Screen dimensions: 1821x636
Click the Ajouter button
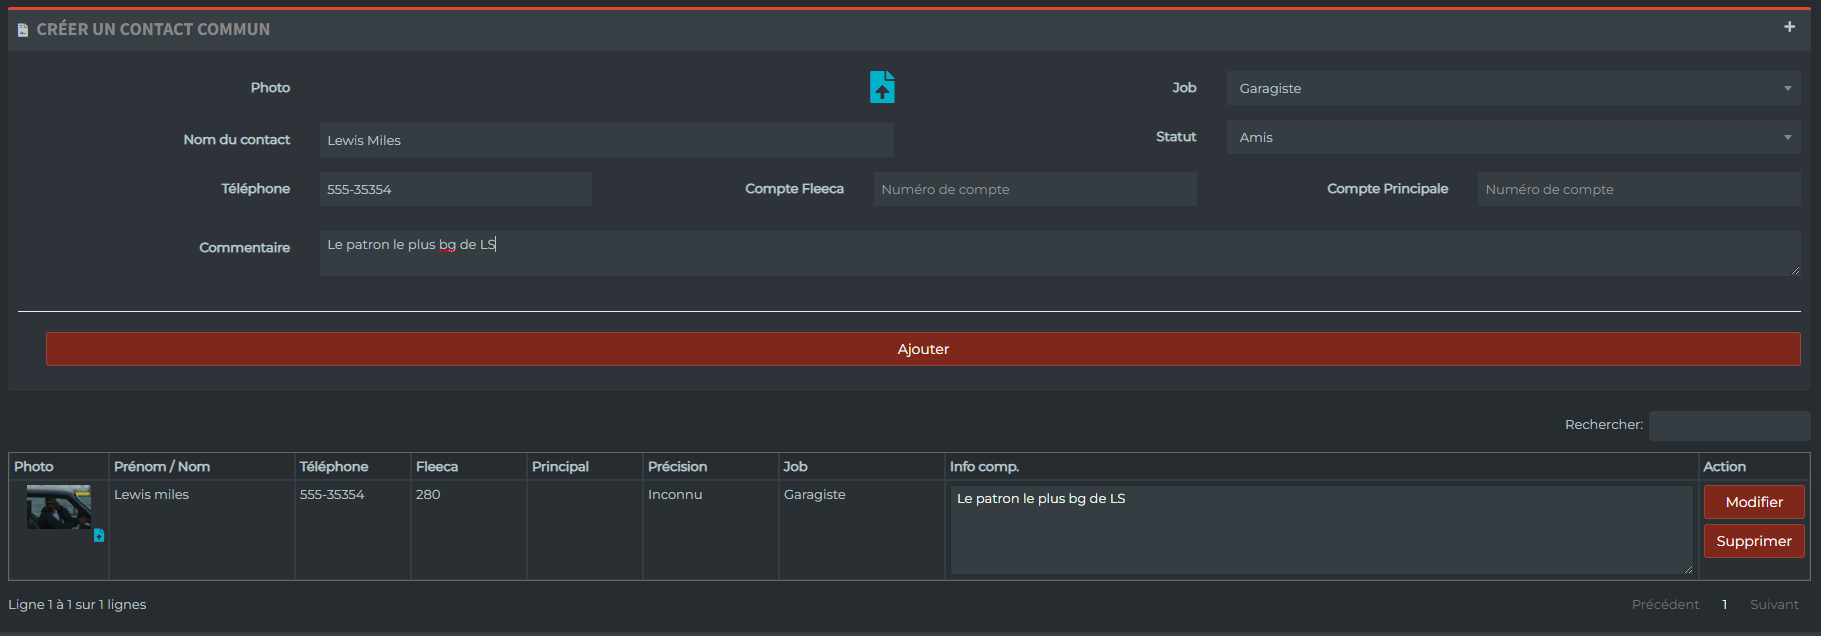pyautogui.click(x=923, y=349)
